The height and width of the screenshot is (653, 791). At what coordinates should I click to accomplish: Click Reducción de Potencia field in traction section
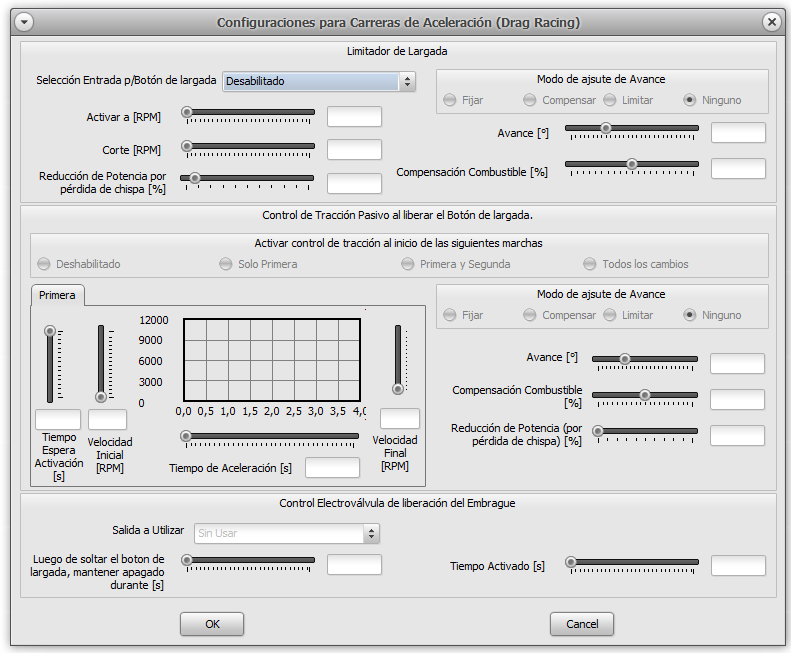click(x=737, y=436)
